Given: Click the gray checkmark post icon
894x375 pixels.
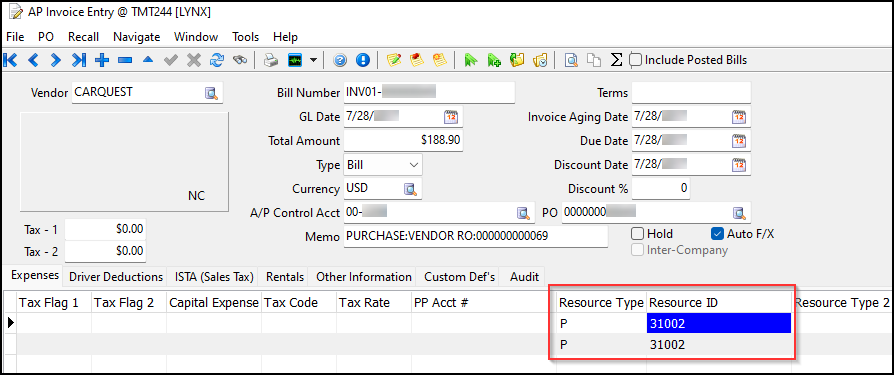Looking at the screenshot, I should (x=170, y=60).
